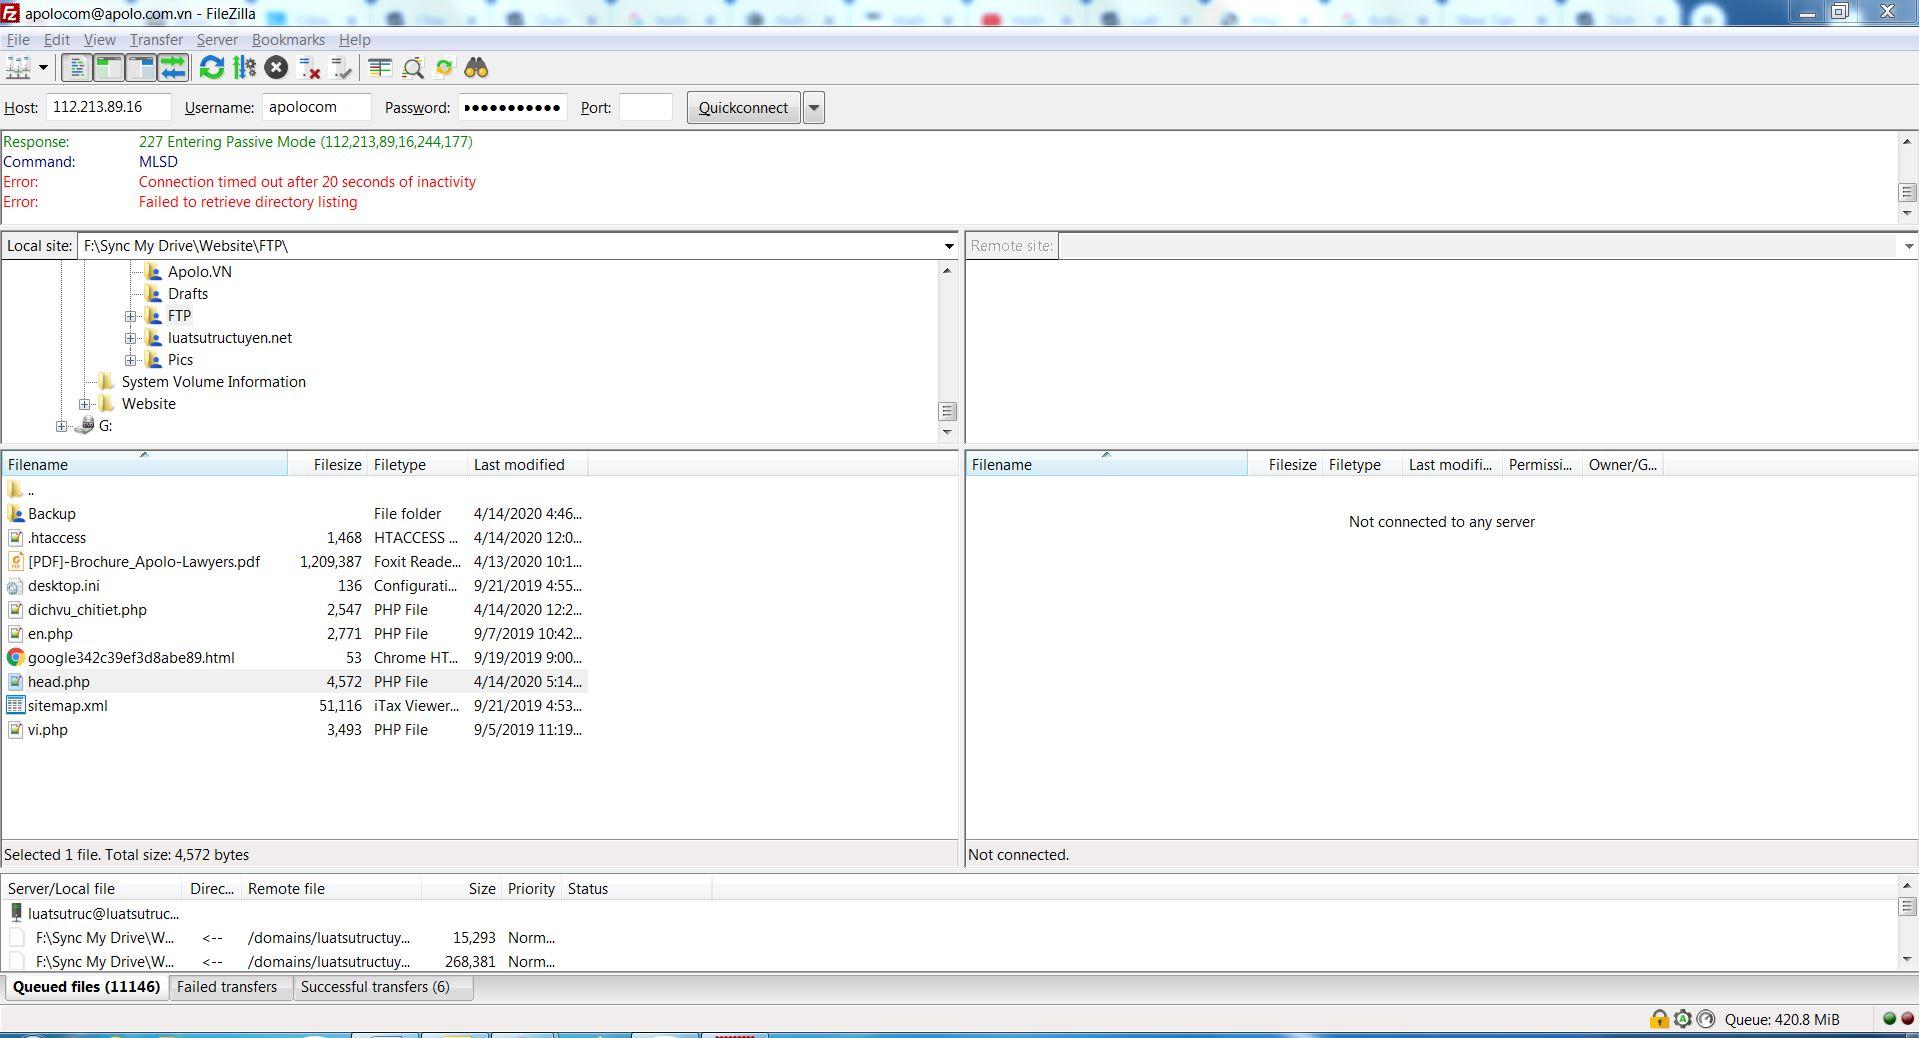Viewport: 1919px width, 1038px height.
Task: Select the google342c39ef3d8abe89.html file
Action: pos(294,658)
